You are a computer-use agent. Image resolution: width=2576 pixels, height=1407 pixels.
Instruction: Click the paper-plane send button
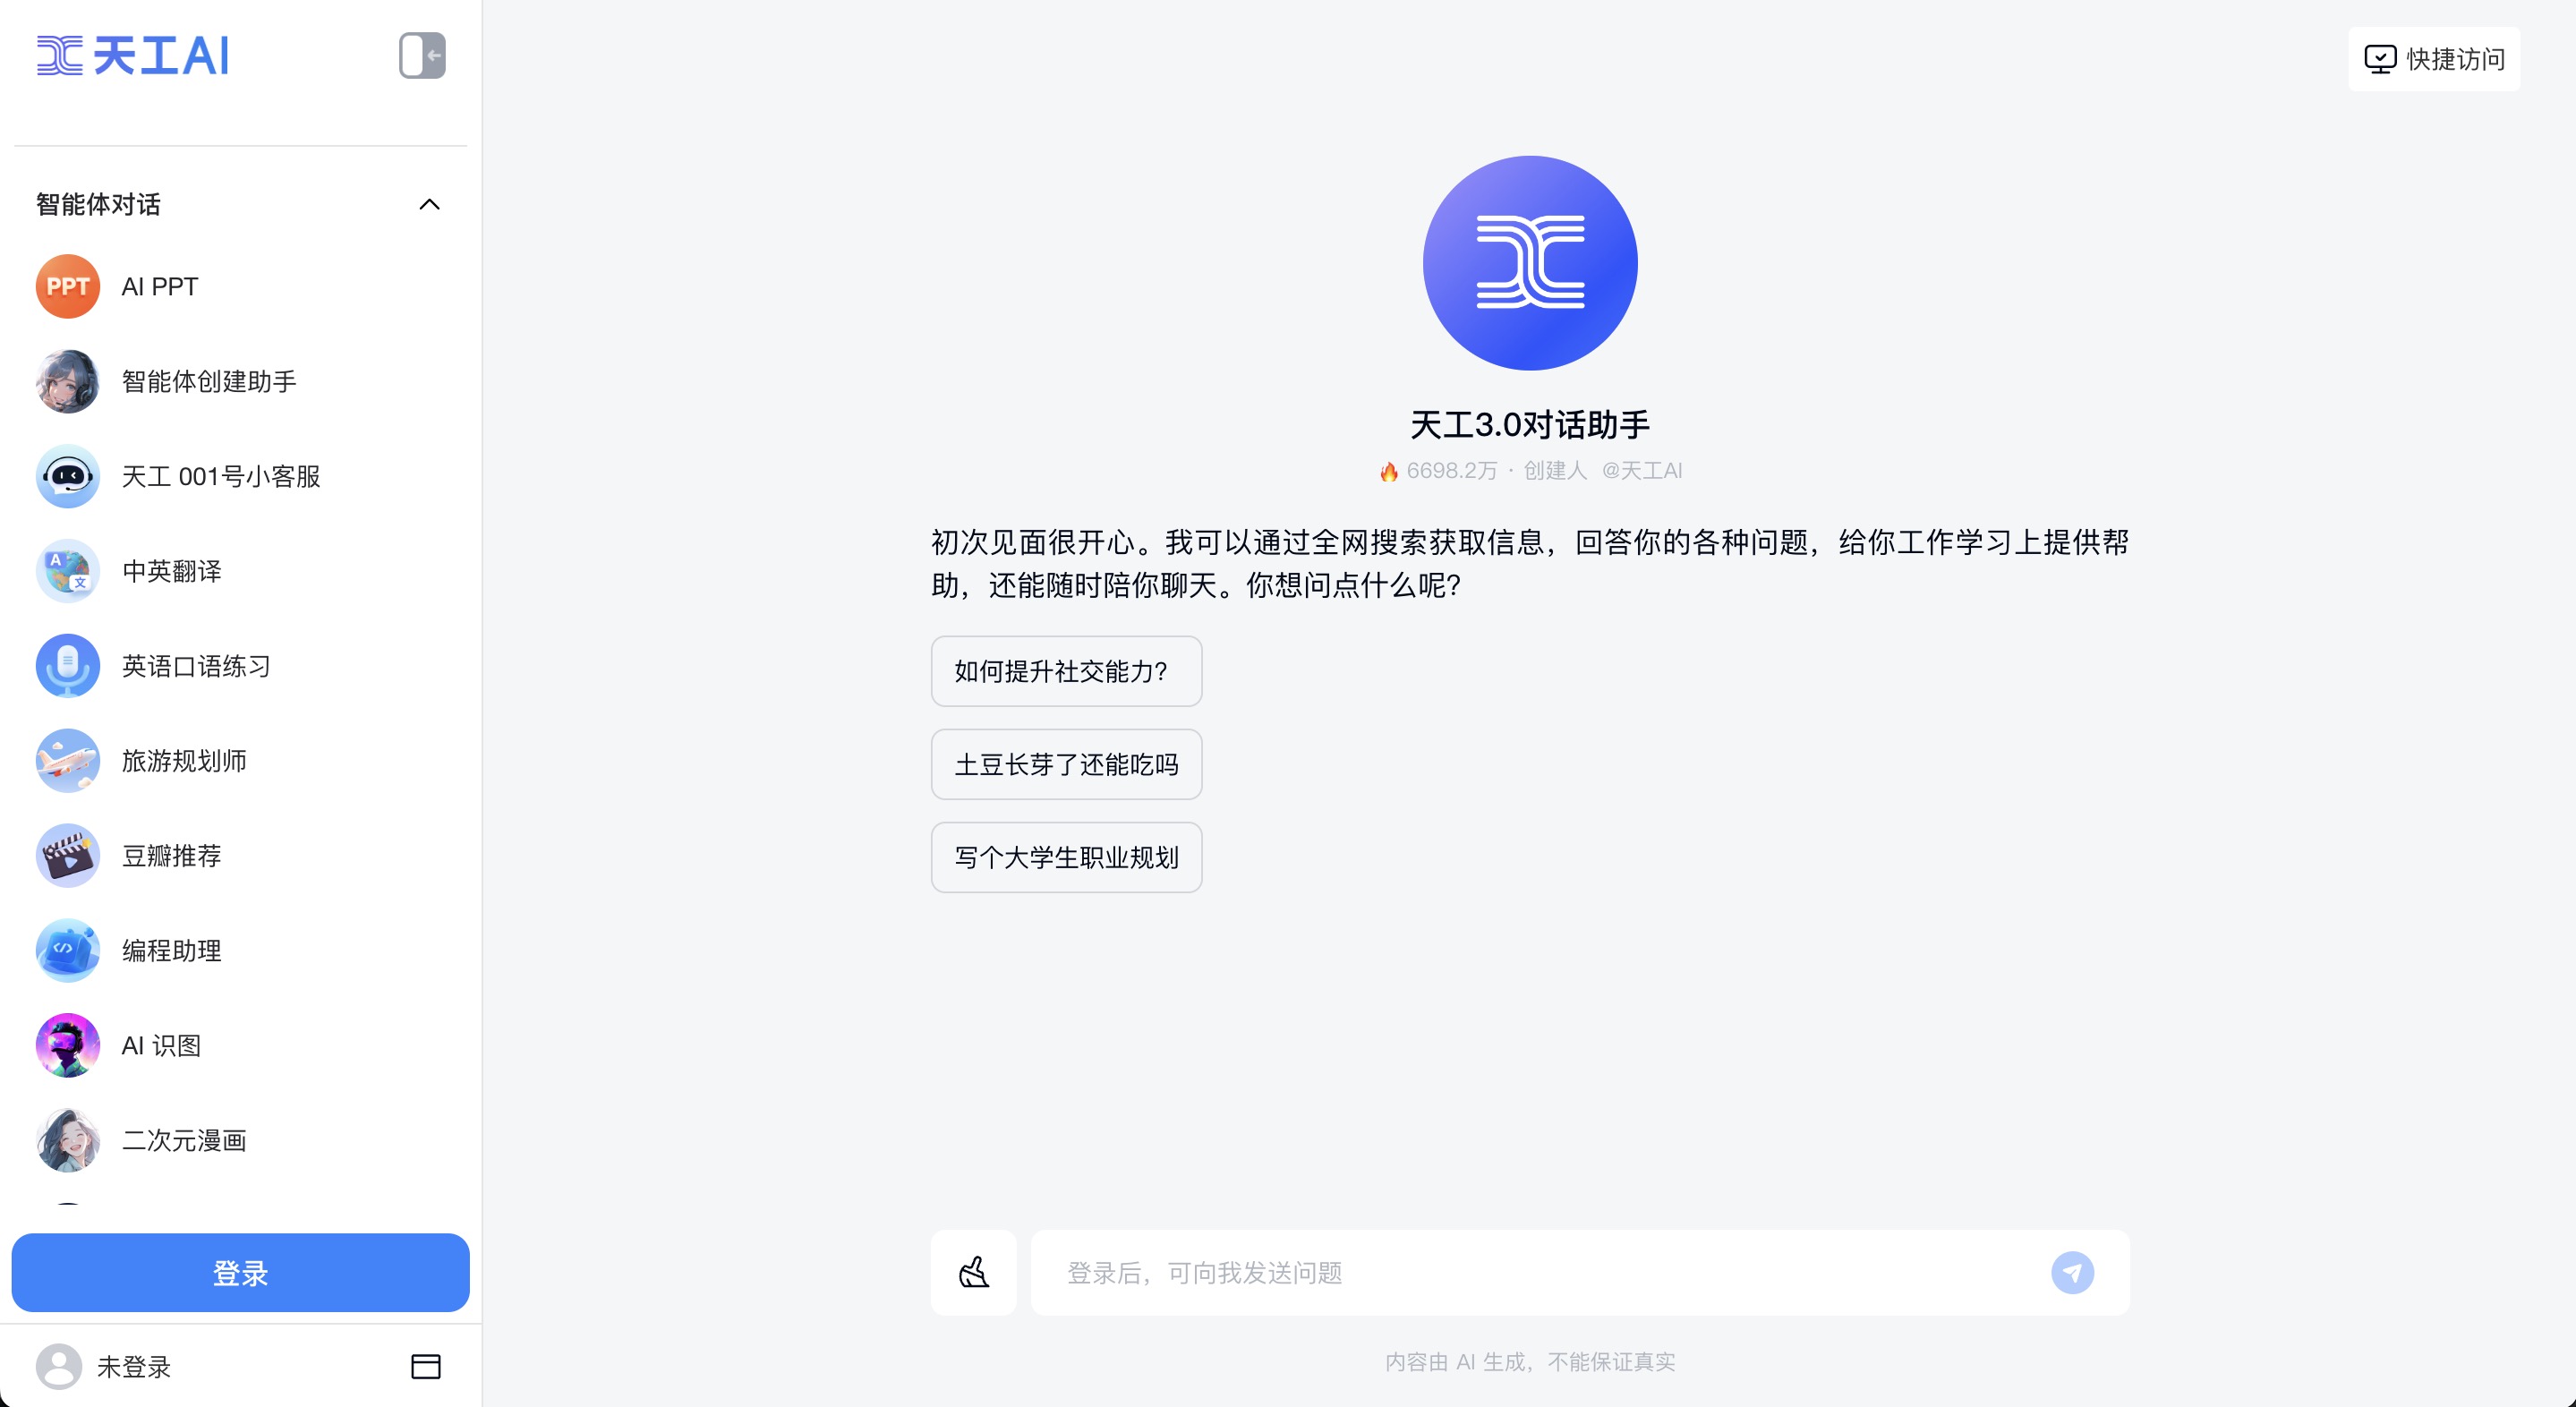pos(2072,1273)
